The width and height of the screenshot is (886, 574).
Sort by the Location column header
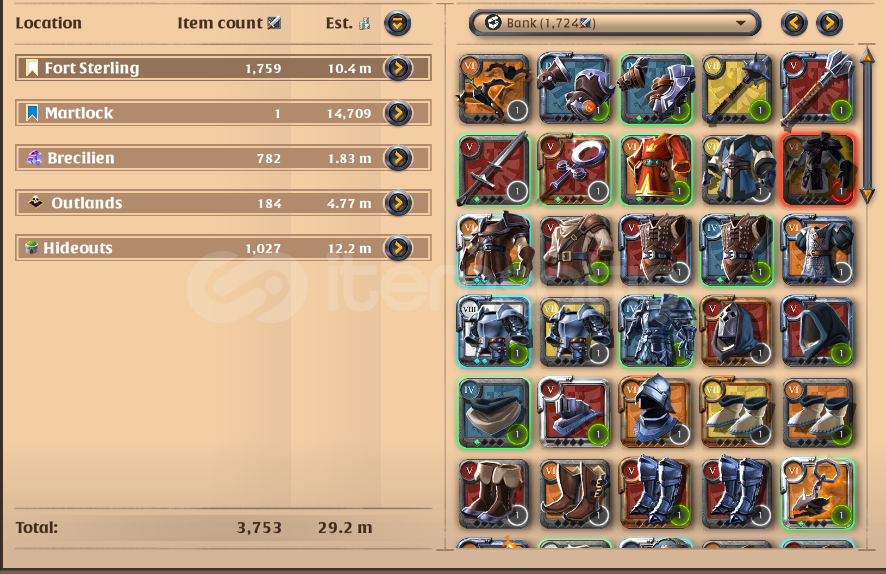click(49, 23)
